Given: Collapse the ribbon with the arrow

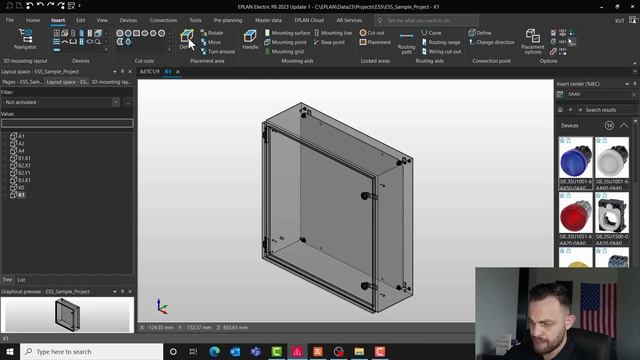Looking at the screenshot, I should [635, 63].
